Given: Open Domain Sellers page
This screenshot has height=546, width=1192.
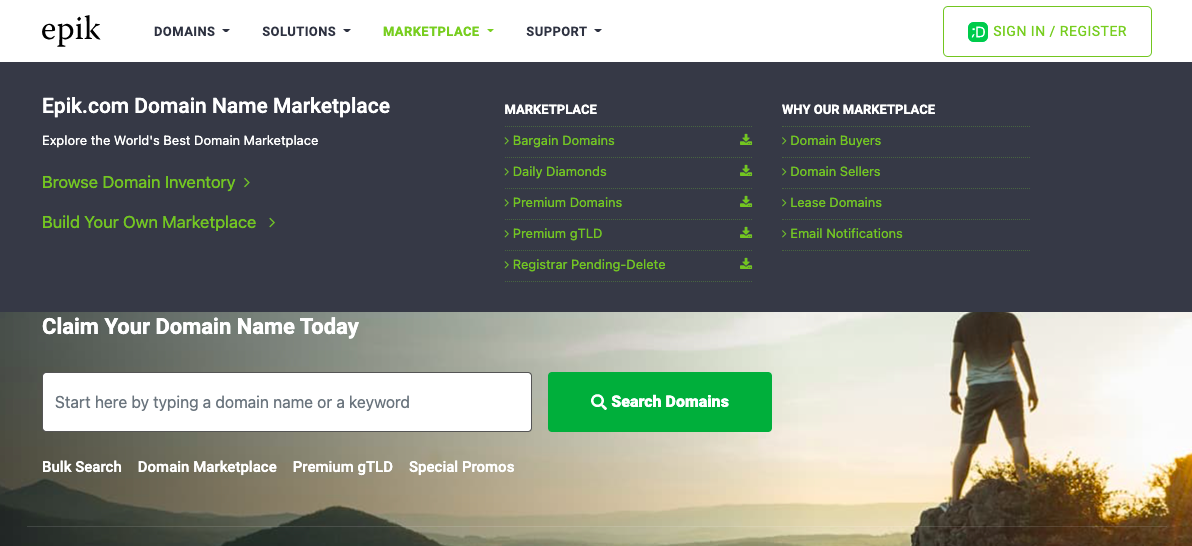Looking at the screenshot, I should tap(835, 172).
